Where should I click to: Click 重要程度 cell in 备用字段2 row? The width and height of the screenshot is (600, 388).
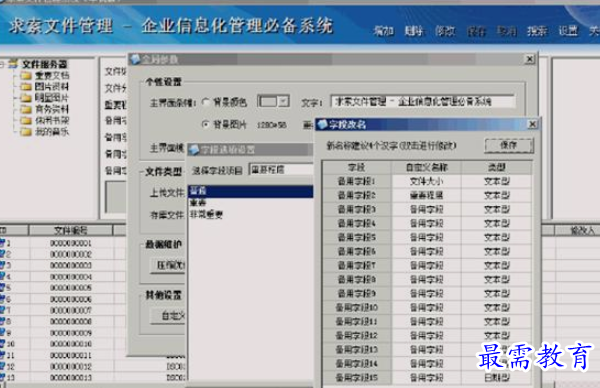[x=426, y=195]
